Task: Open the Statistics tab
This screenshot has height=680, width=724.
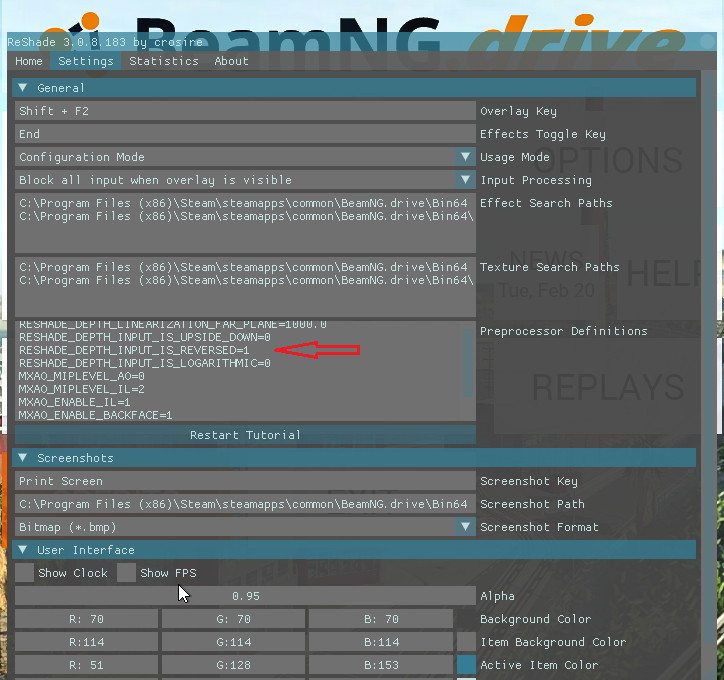Action: click(163, 61)
